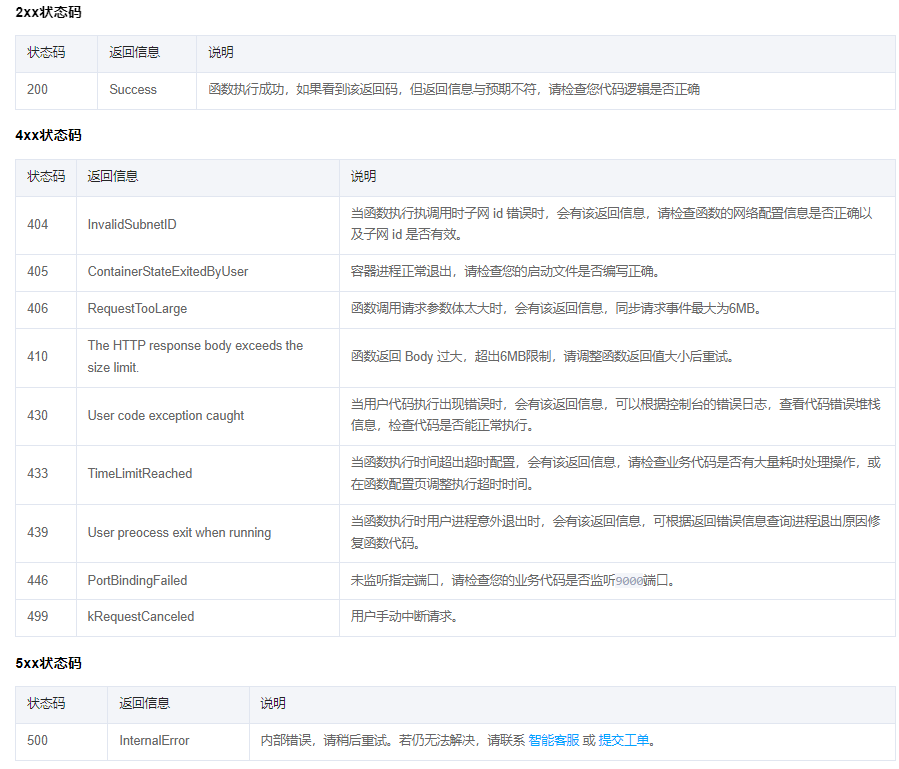The width and height of the screenshot is (899, 769).
Task: Click 状态码 header in 4xx table
Action: coord(46,176)
